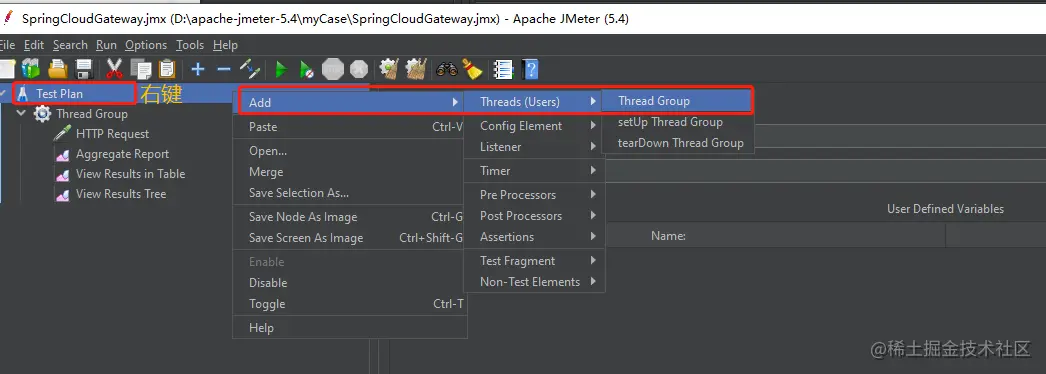The height and width of the screenshot is (374, 1046).
Task: Collapse the Thread Group tree node
Action: click(21, 114)
